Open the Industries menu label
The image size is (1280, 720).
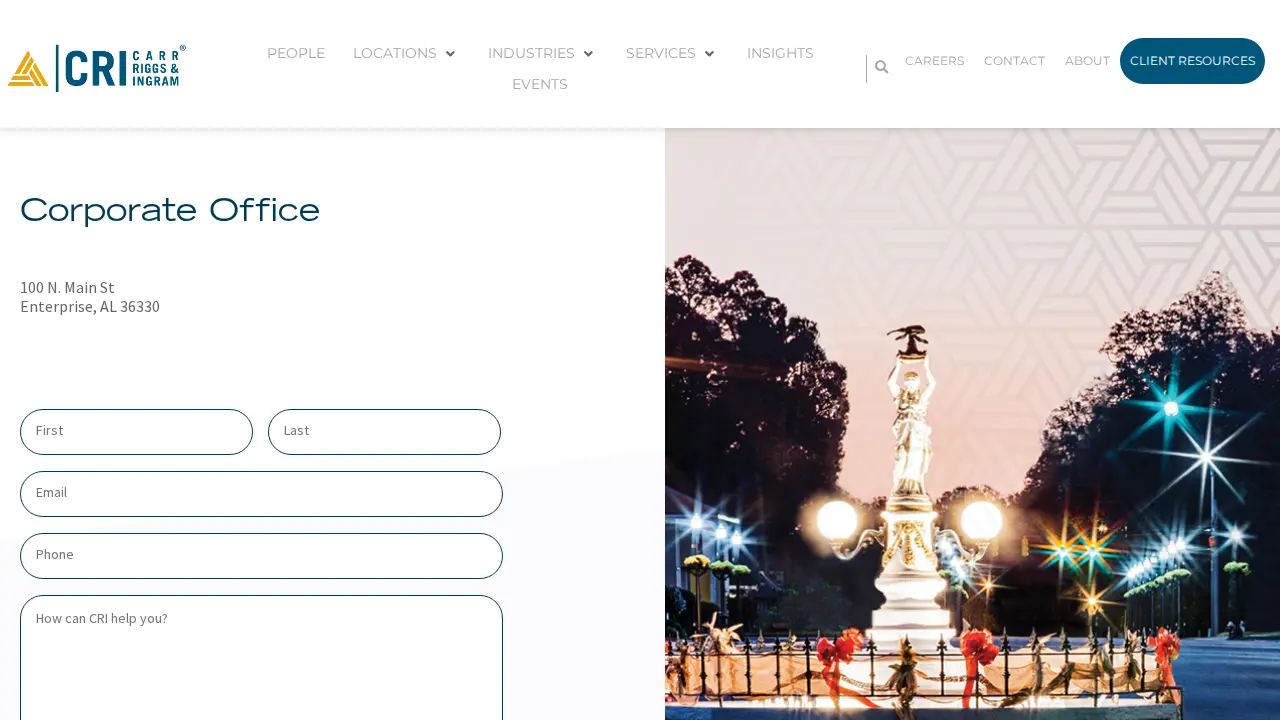[531, 53]
